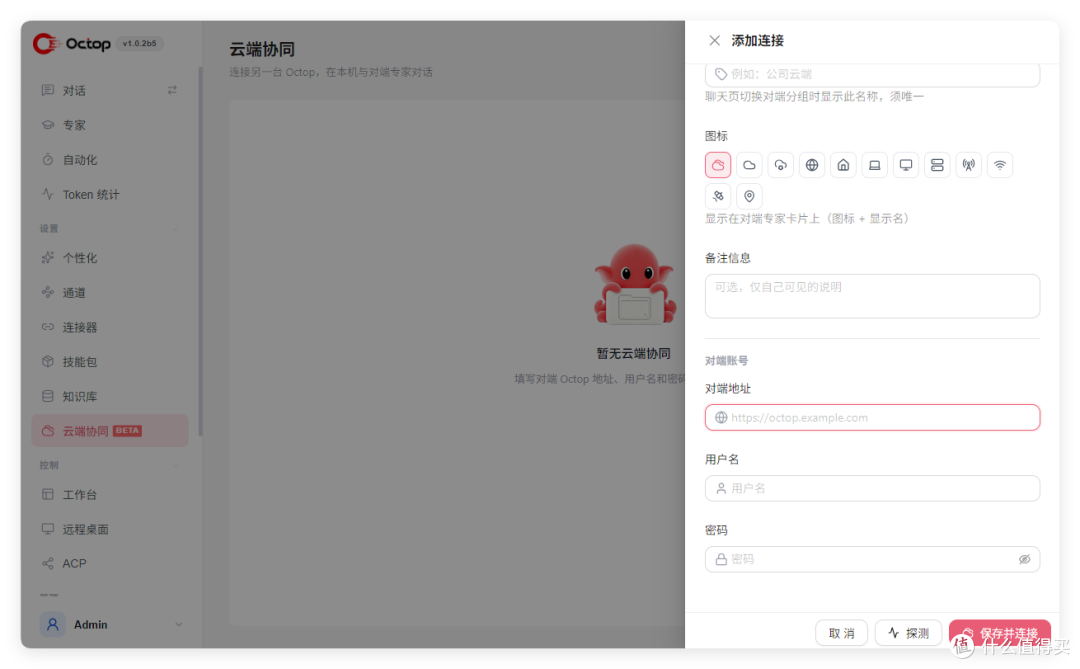
Task: Click the Admin avatar icon
Action: click(52, 625)
